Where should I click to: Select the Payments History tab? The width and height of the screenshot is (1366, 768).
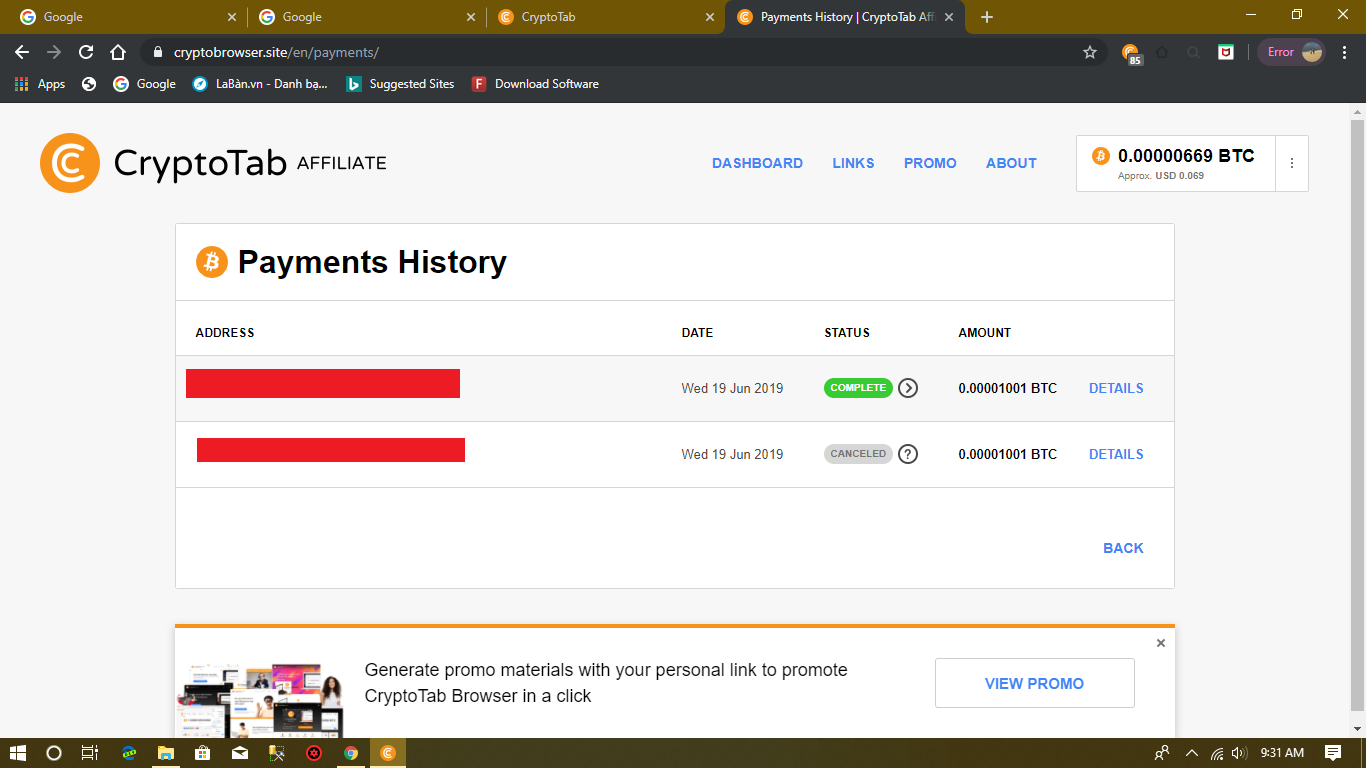(x=845, y=17)
